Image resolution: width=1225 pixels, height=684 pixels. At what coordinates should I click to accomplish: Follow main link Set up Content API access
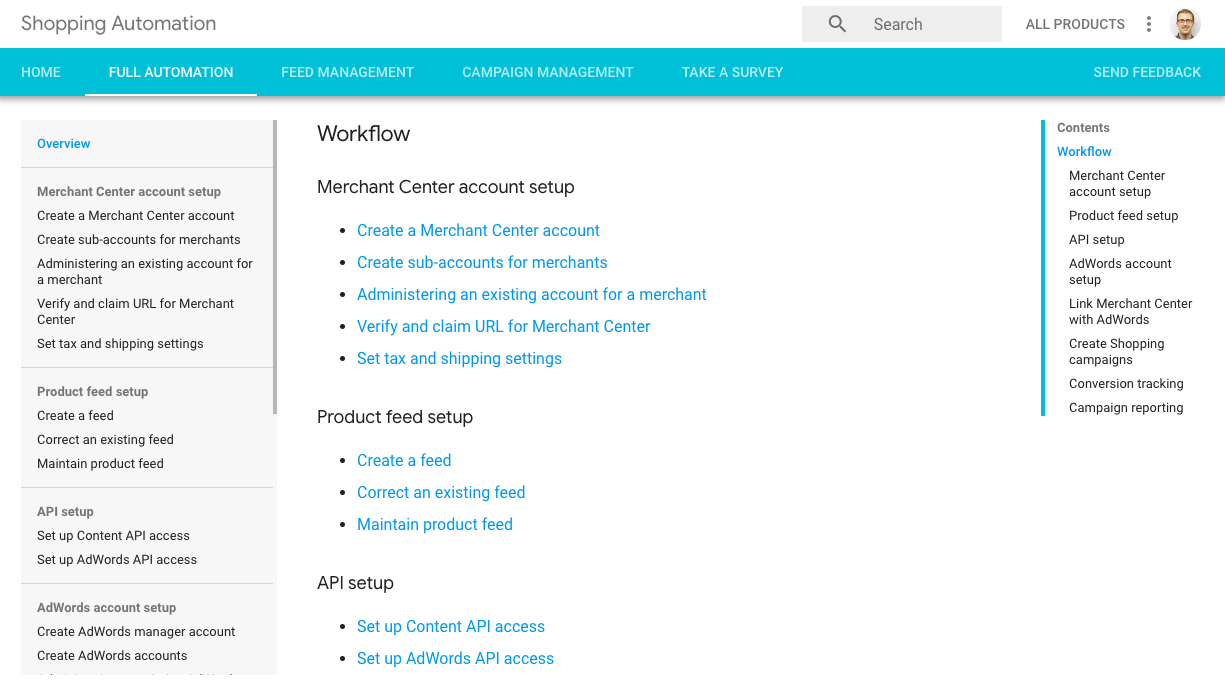point(451,627)
